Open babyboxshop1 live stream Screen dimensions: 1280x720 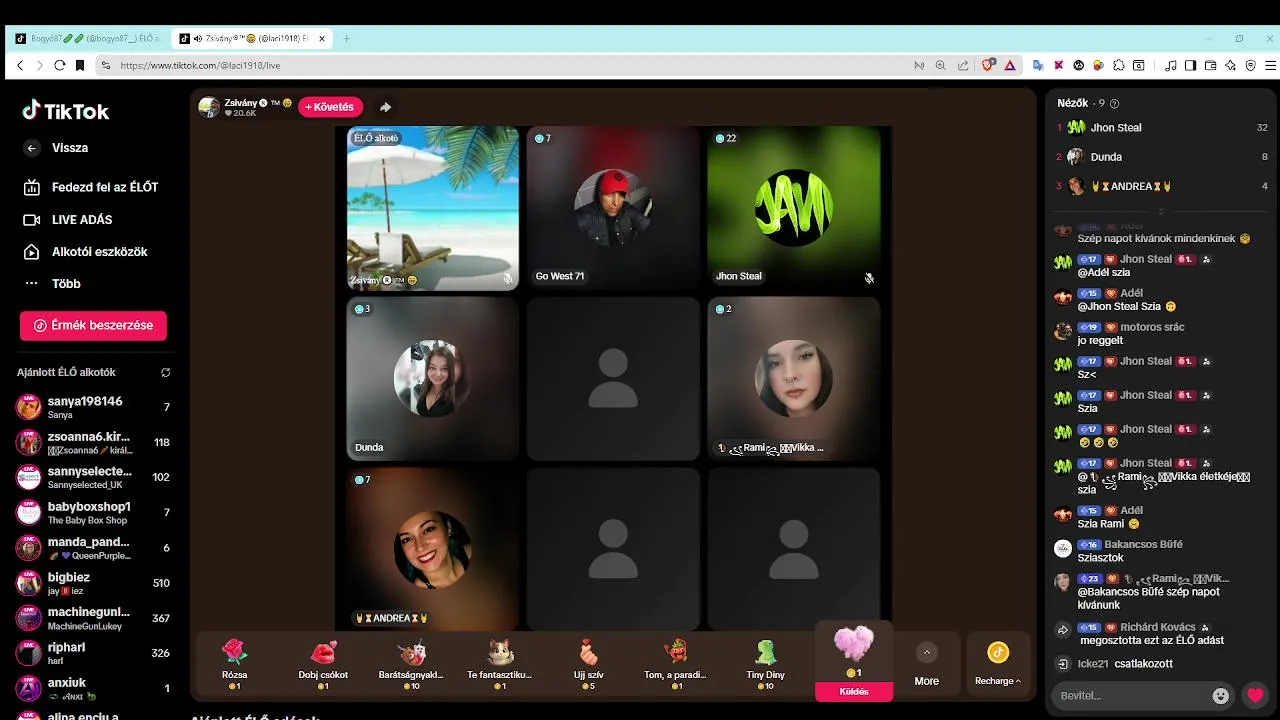93,513
